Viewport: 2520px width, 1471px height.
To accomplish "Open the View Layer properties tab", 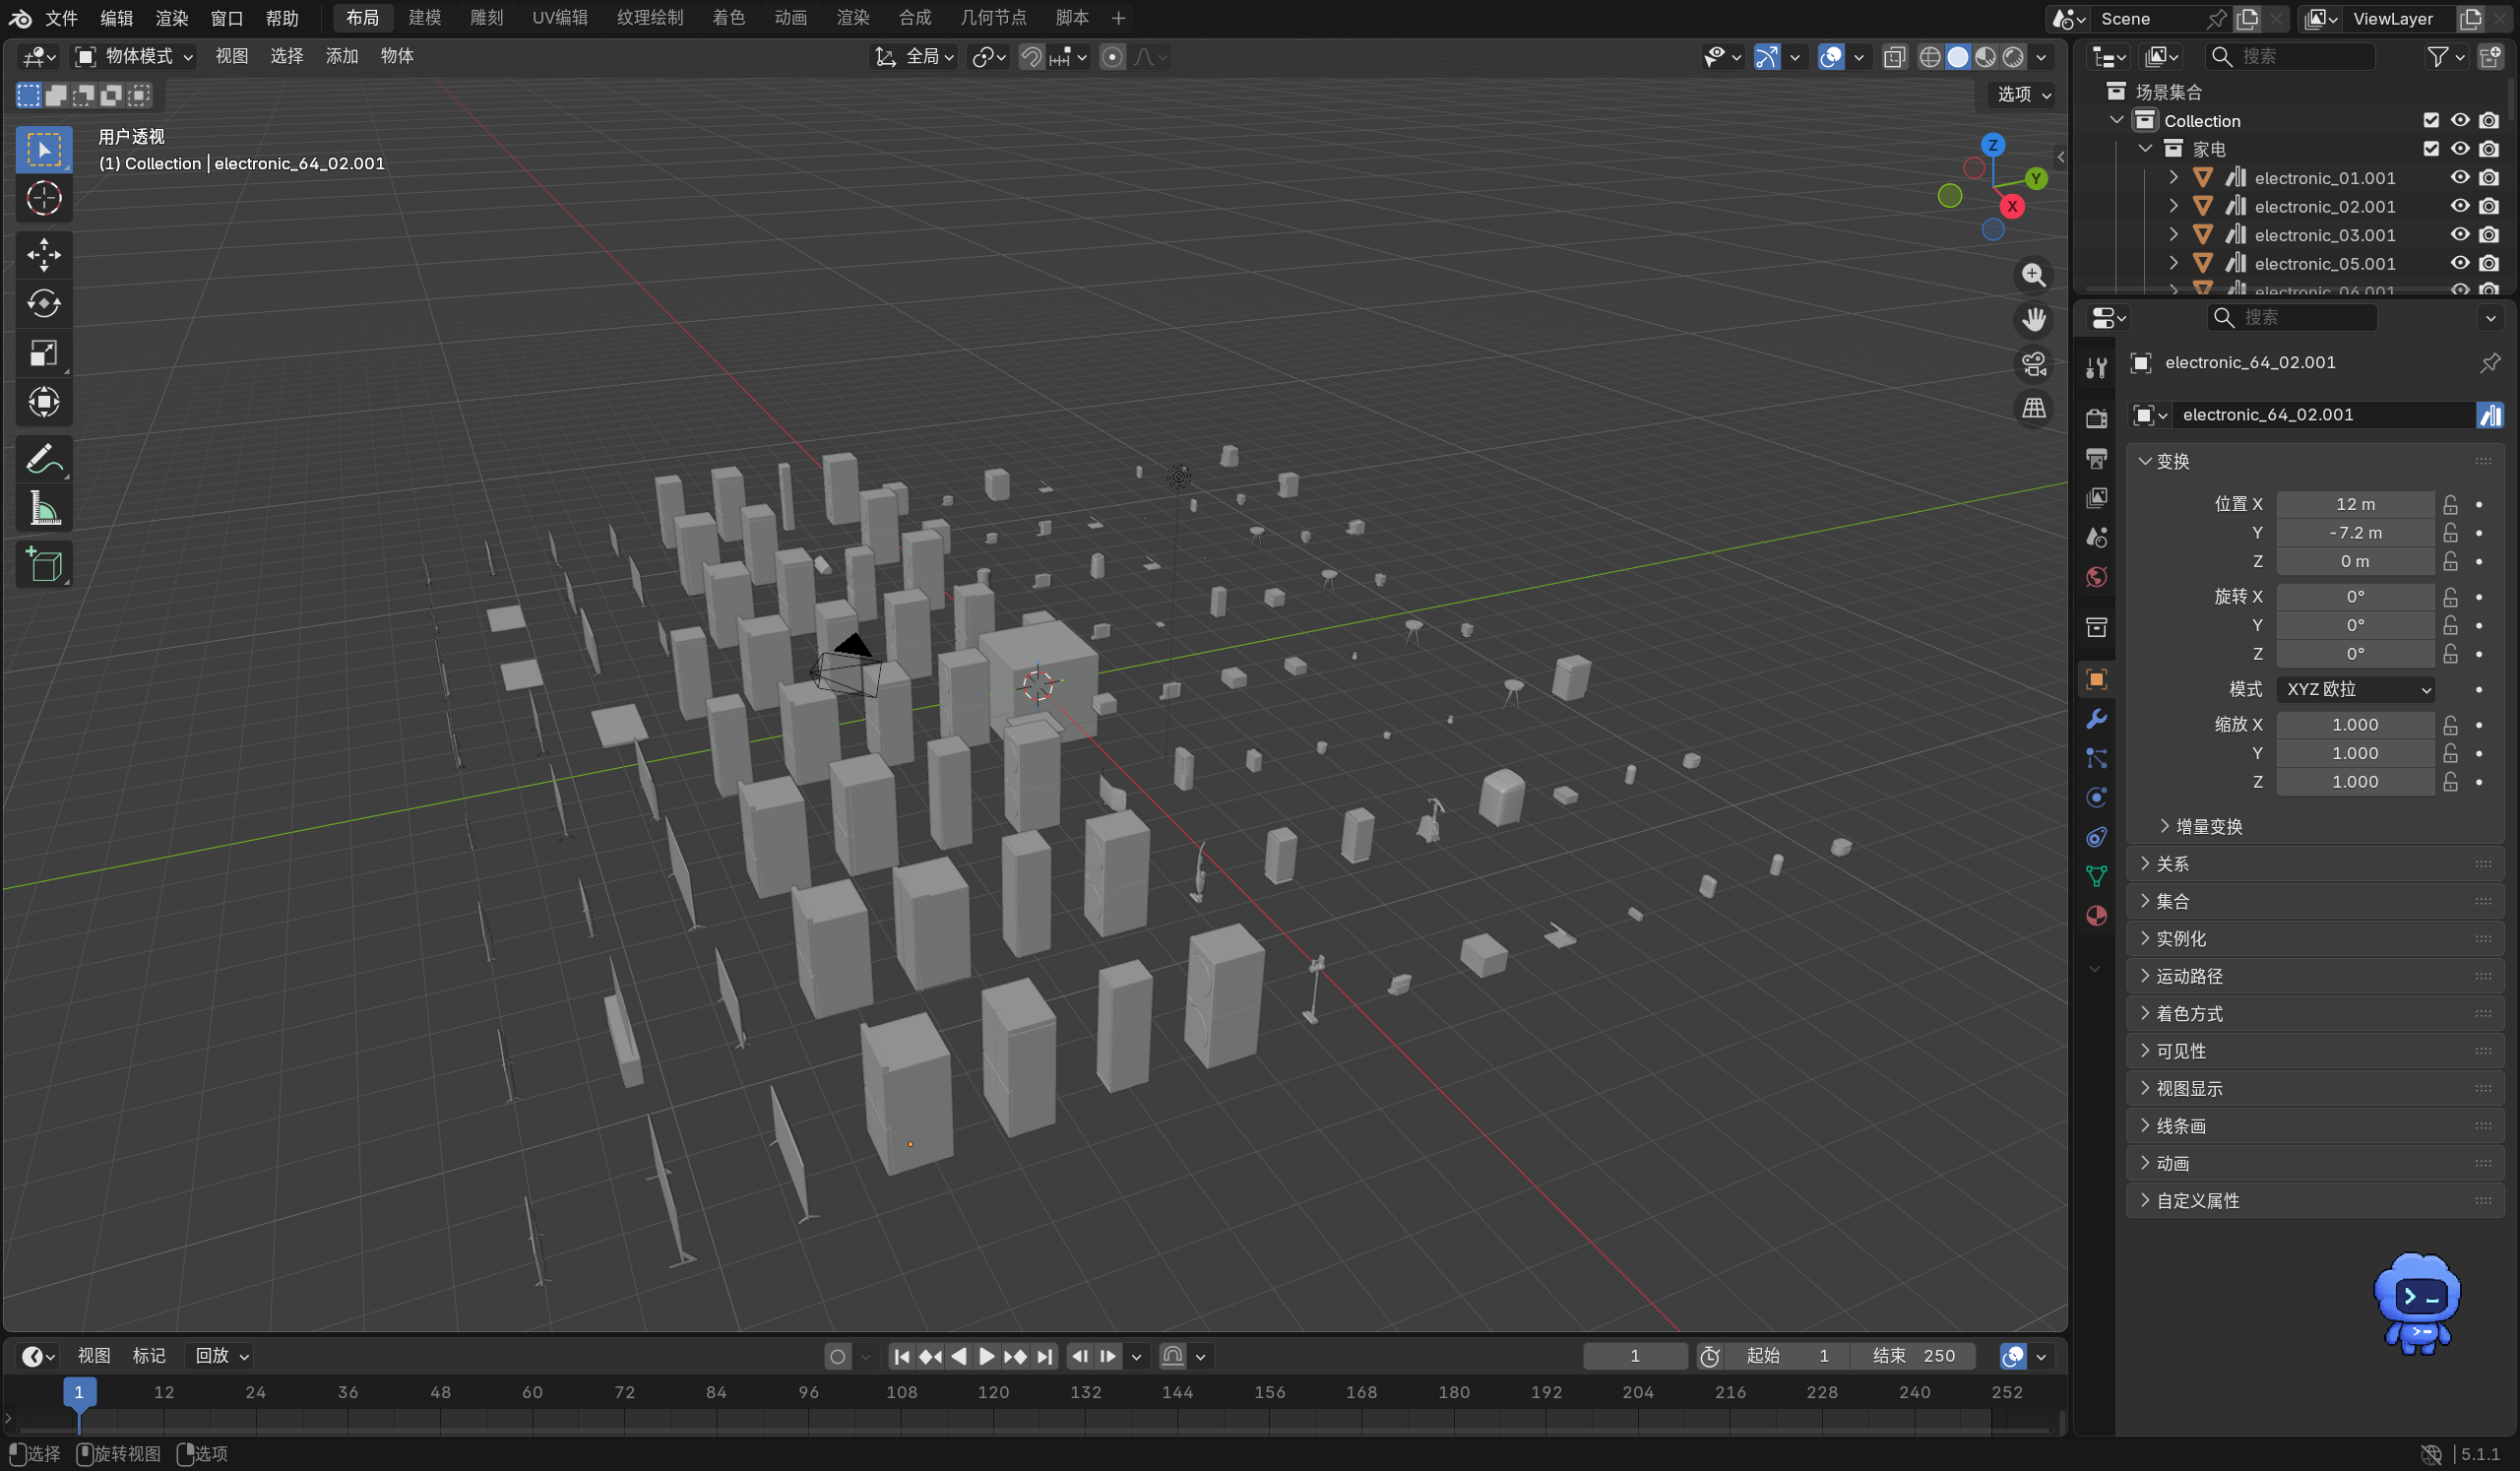I will coord(2096,498).
